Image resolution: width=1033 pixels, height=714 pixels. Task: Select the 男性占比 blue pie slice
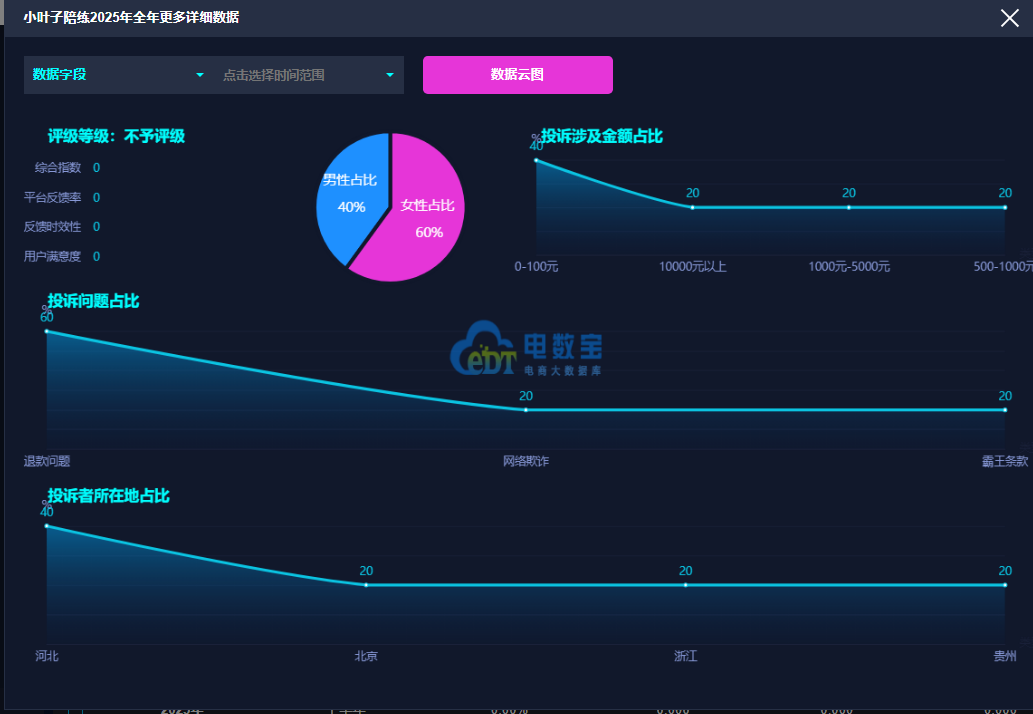349,195
